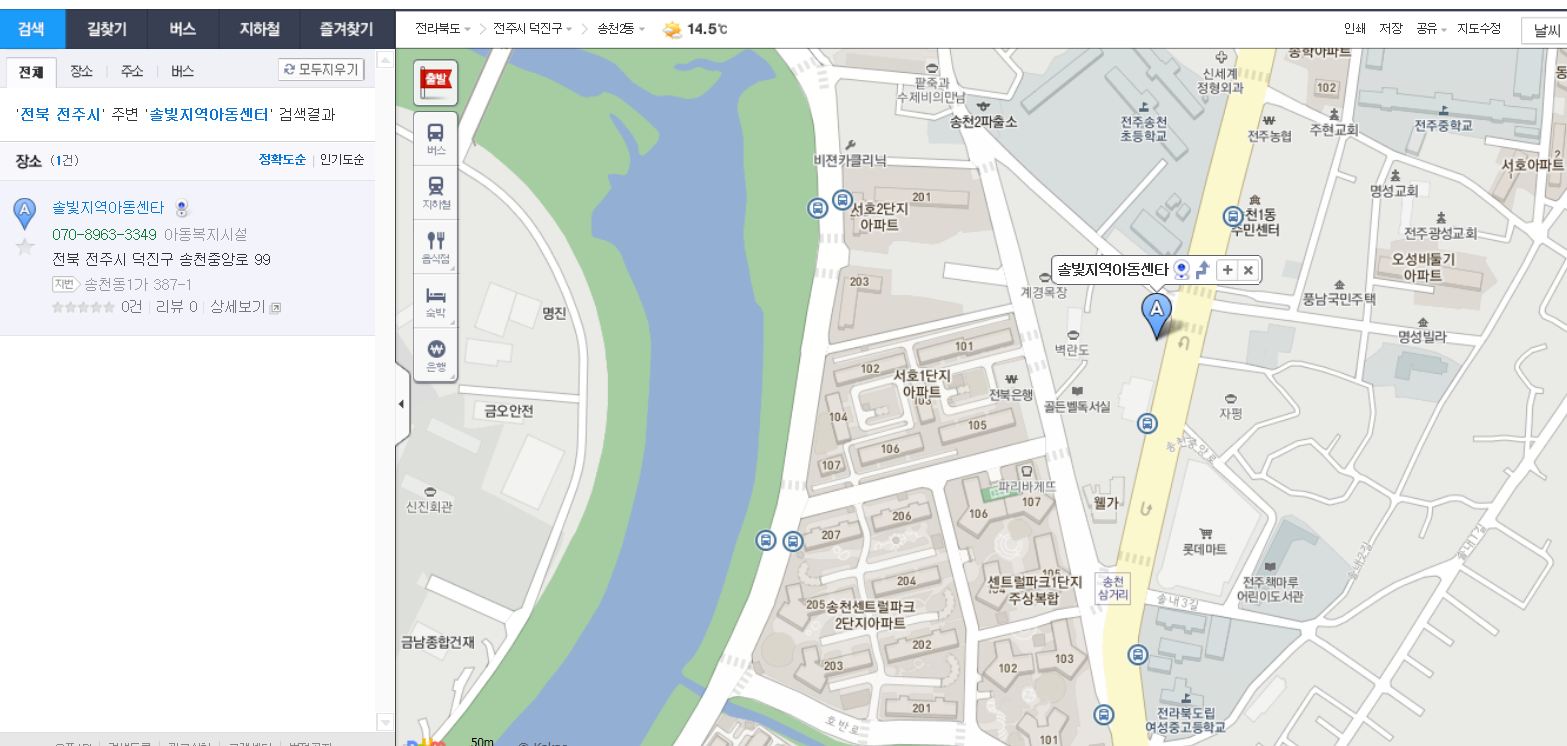This screenshot has height=746, width=1567.
Task: Click the weather icon showing 14.5℃
Action: pyautogui.click(x=672, y=30)
